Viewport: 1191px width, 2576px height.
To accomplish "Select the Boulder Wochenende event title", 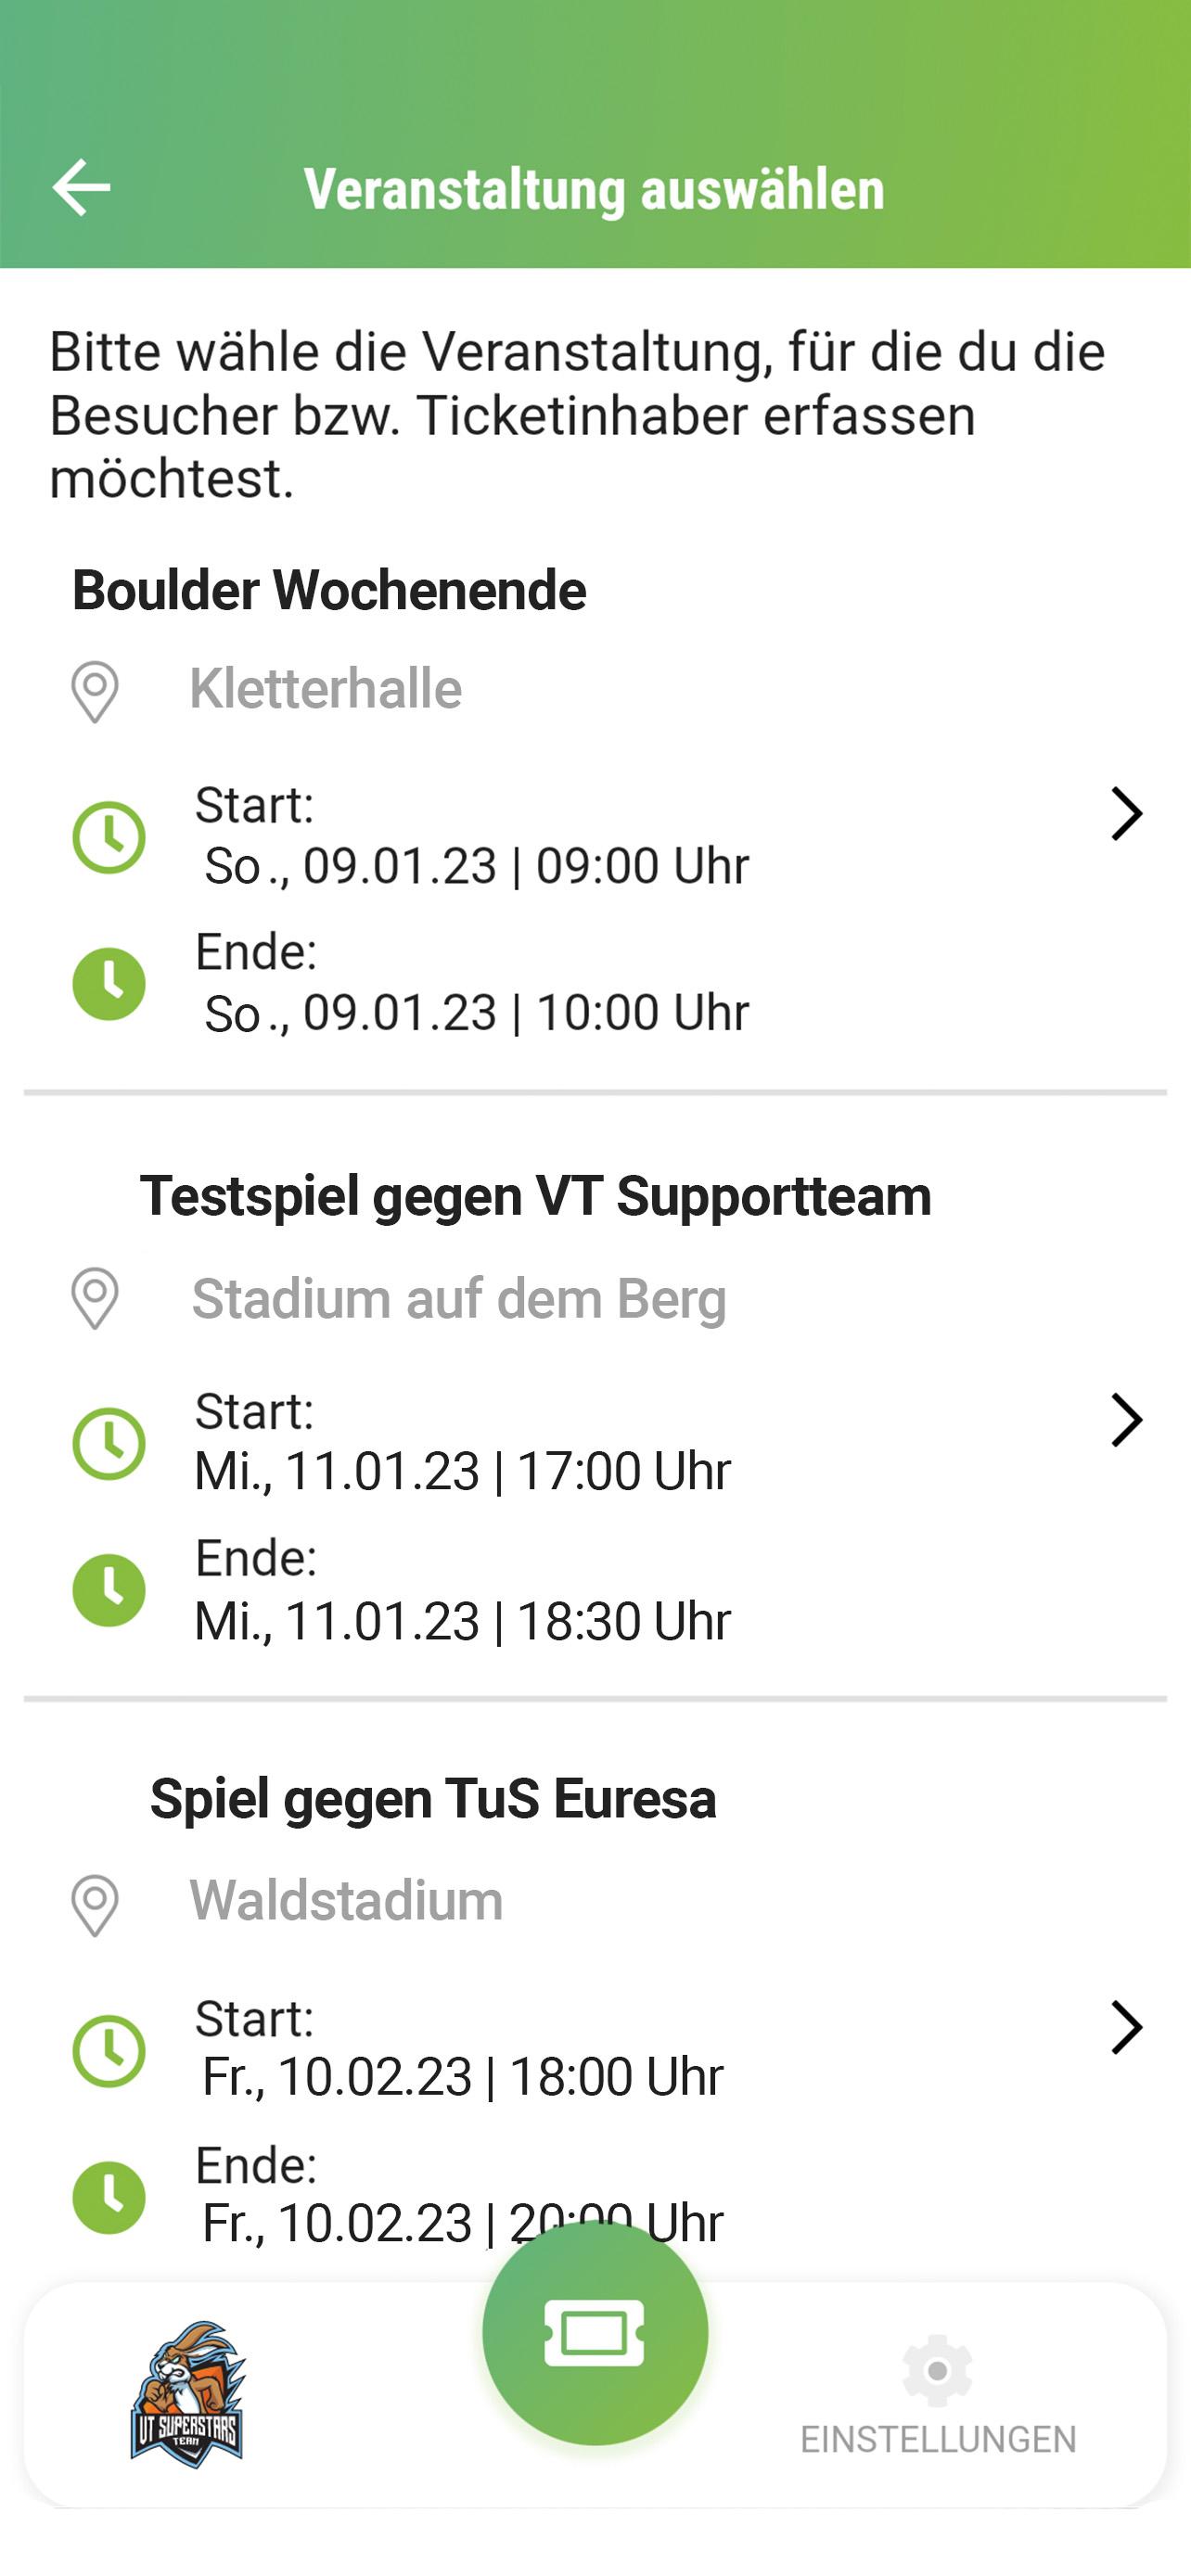I will tap(329, 590).
